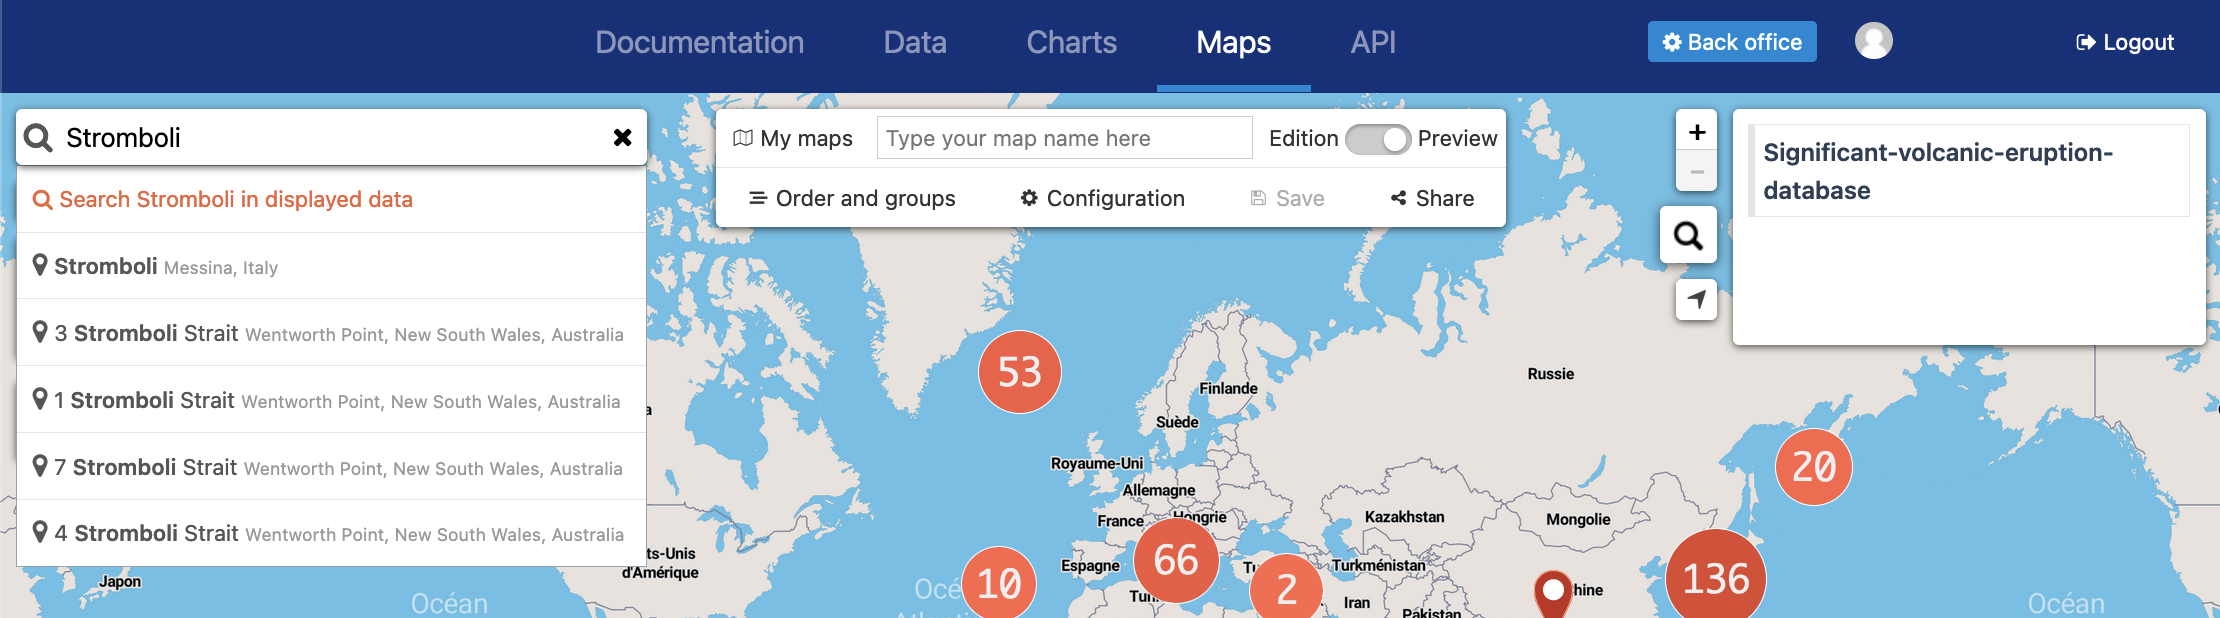Open the user avatar profile
Screen dimensions: 2220x618
(1873, 41)
